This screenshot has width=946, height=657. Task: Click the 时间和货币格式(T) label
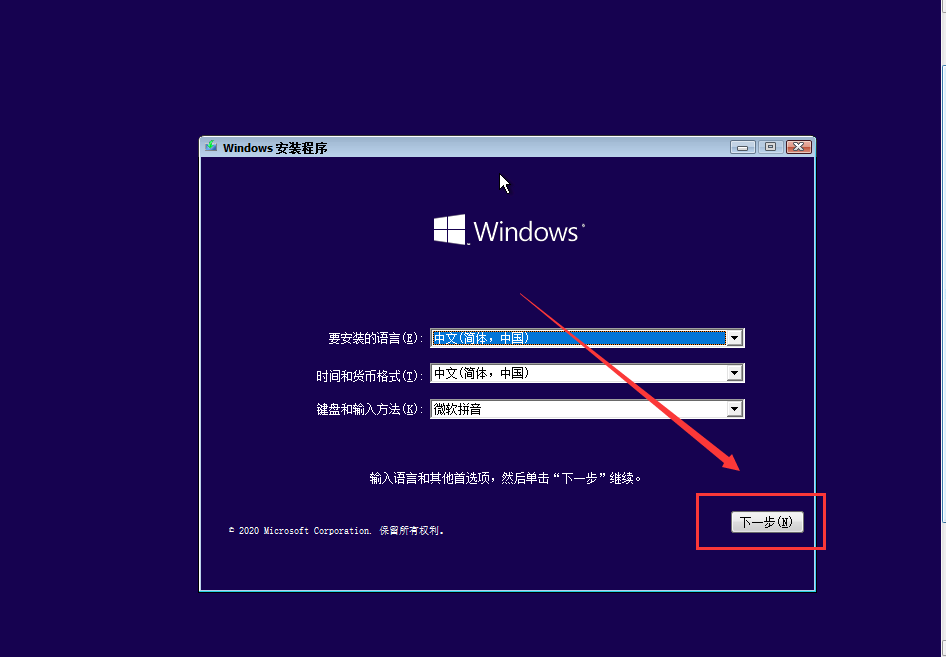369,376
